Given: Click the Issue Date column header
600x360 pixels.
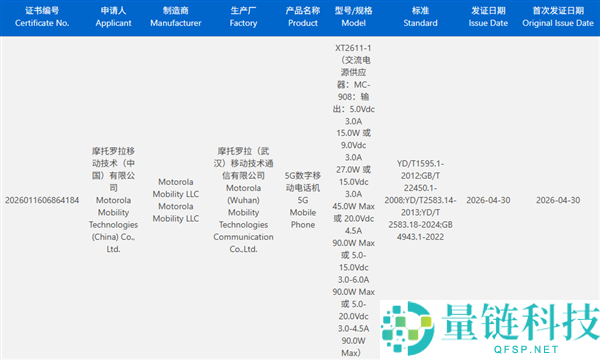Looking at the screenshot, I should 488,17.
